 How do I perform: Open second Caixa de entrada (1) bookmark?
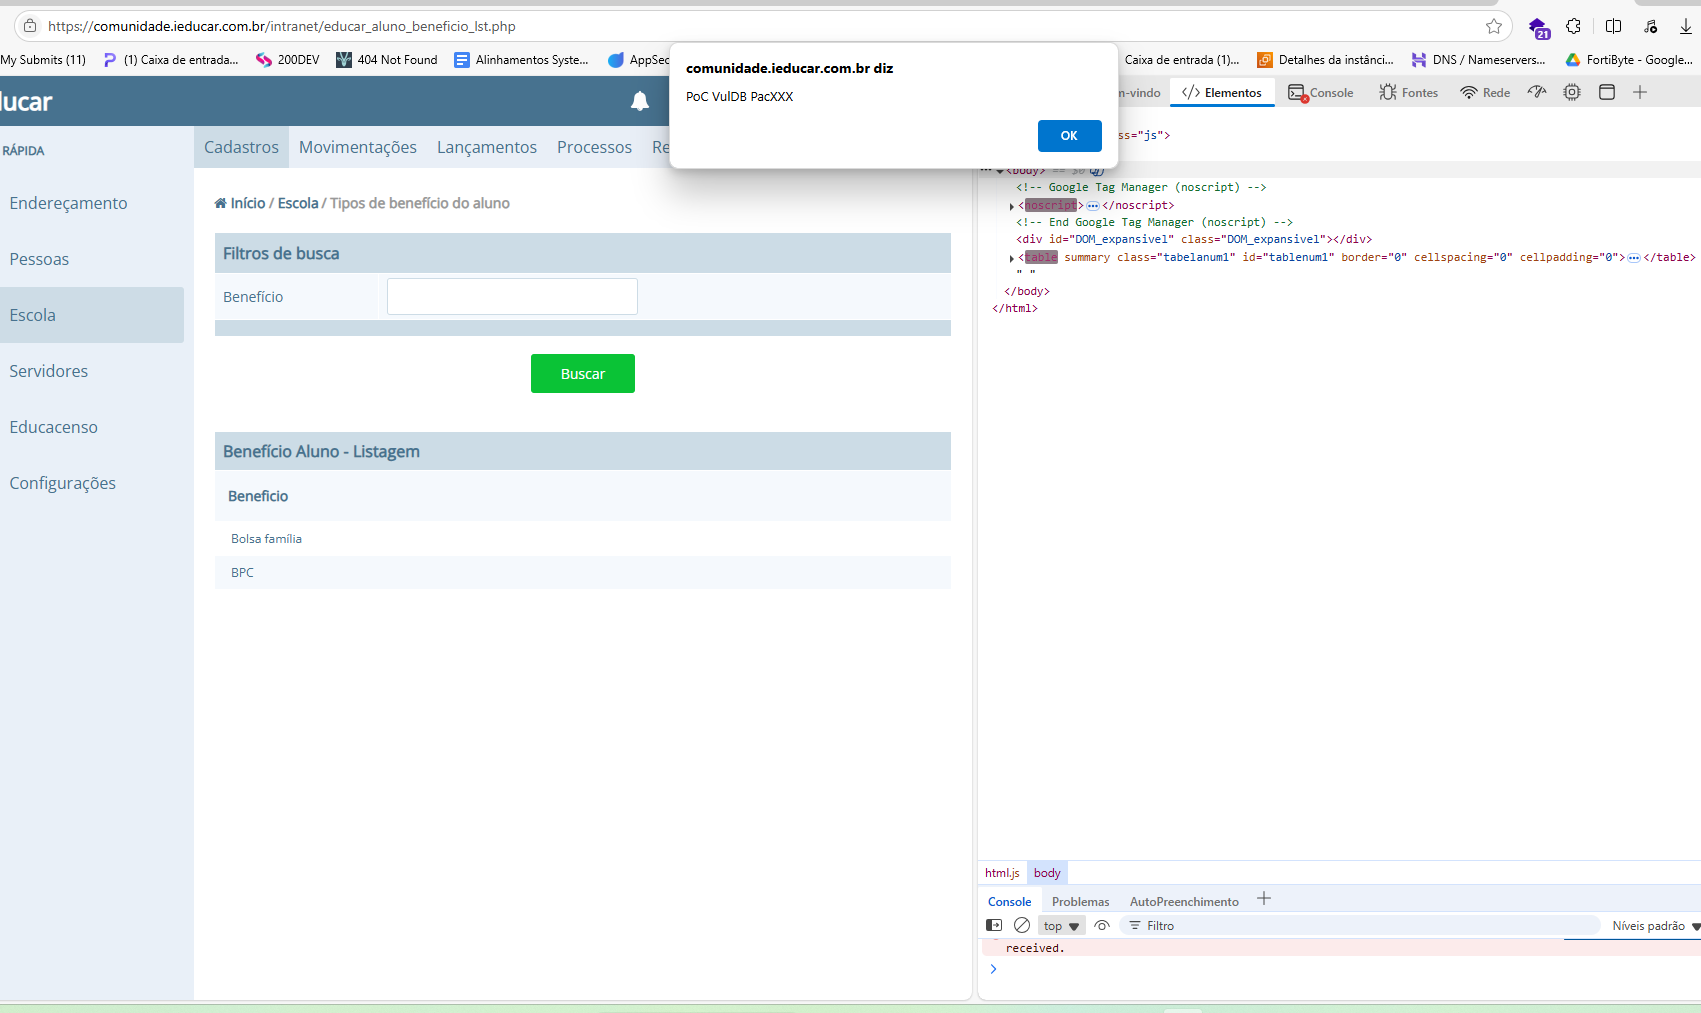tap(1181, 60)
